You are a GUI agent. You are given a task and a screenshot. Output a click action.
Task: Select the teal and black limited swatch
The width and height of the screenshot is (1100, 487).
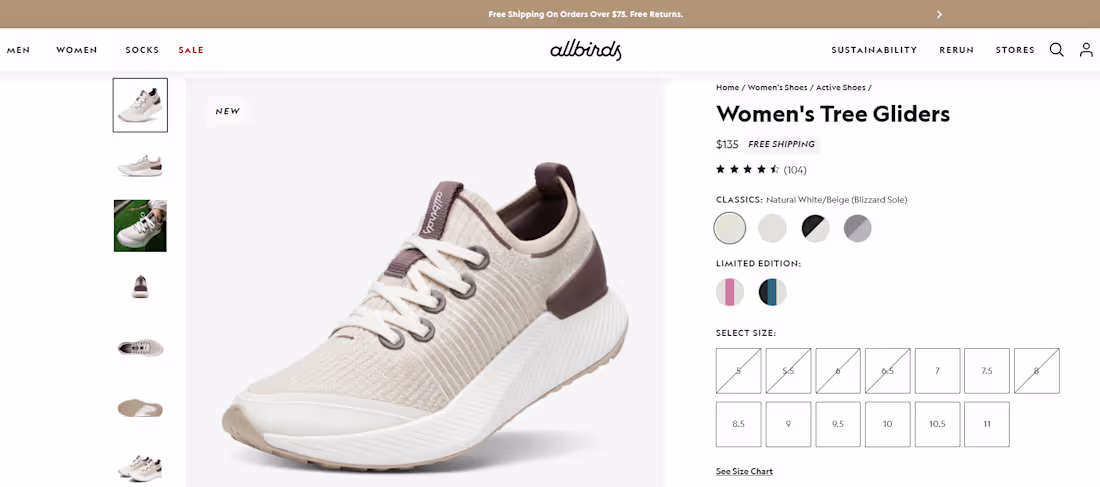[x=772, y=292]
